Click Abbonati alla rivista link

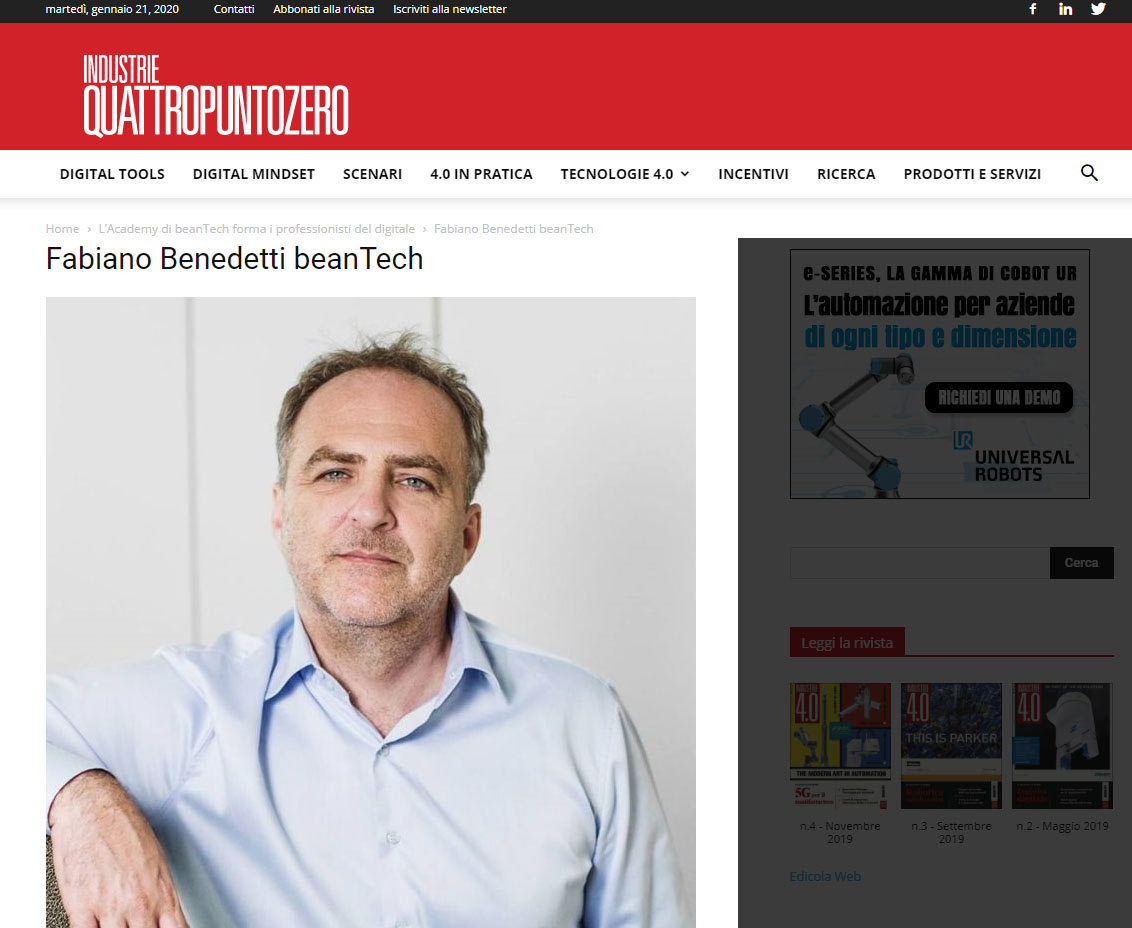323,9
